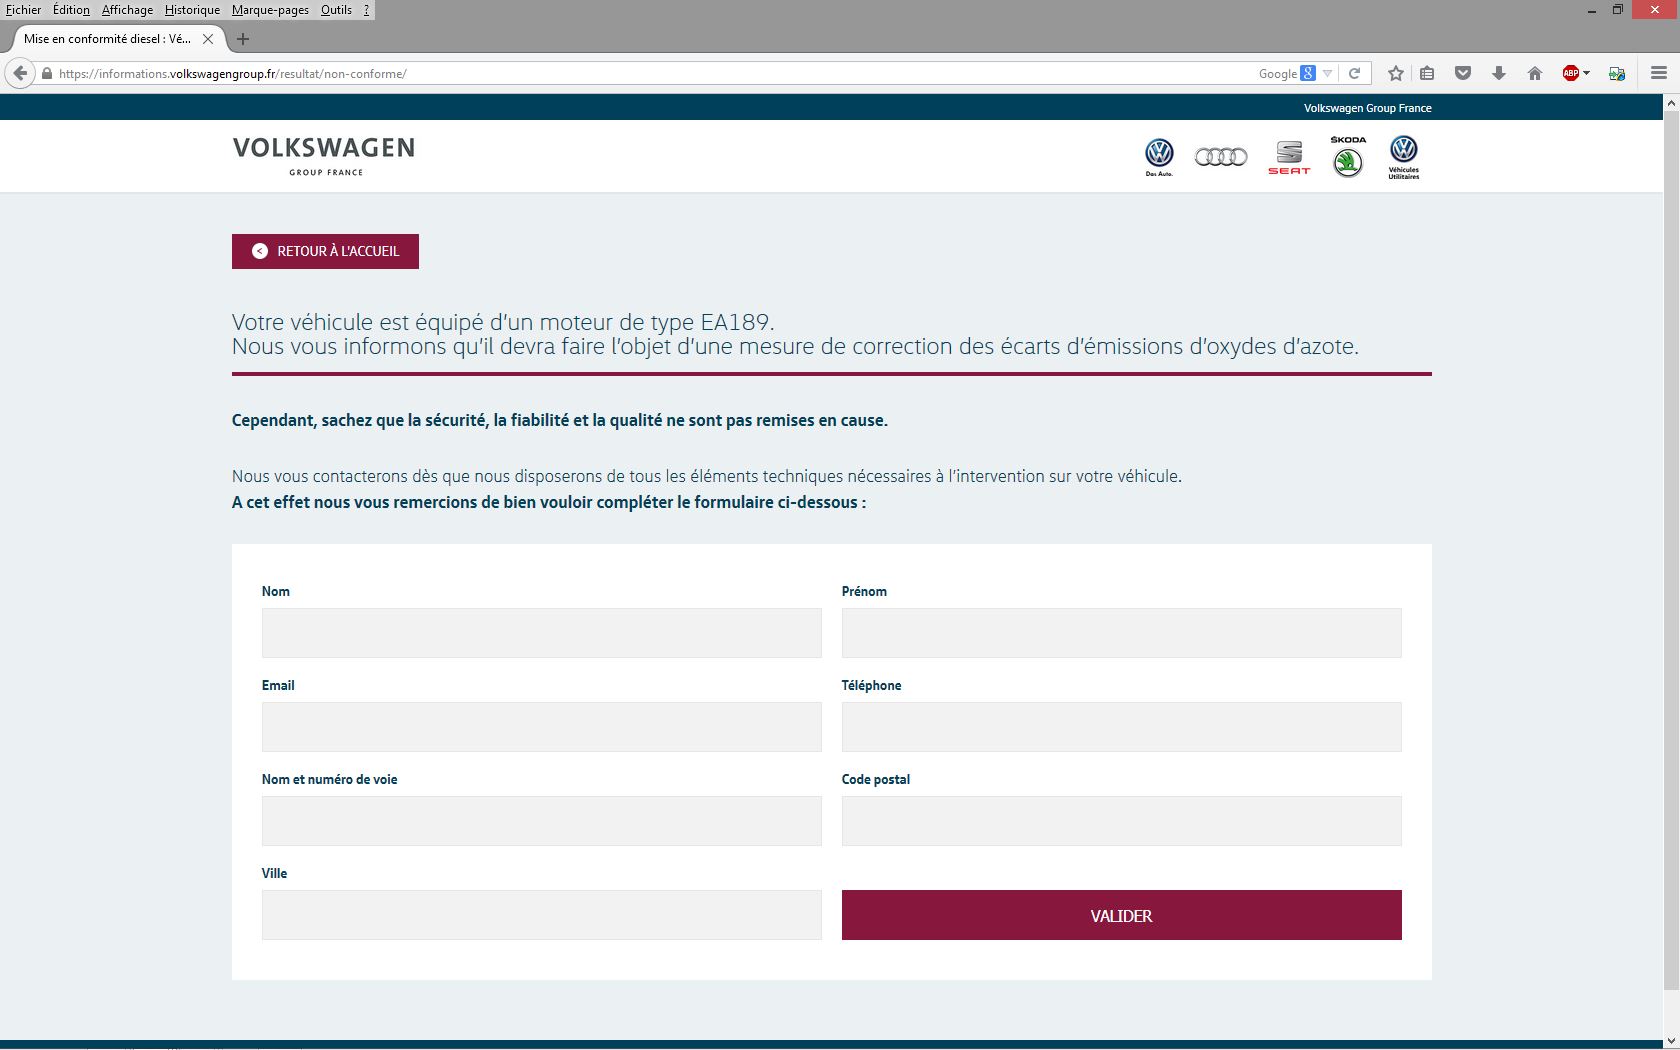
Task: Show the bookmarks list icon
Action: [1427, 73]
